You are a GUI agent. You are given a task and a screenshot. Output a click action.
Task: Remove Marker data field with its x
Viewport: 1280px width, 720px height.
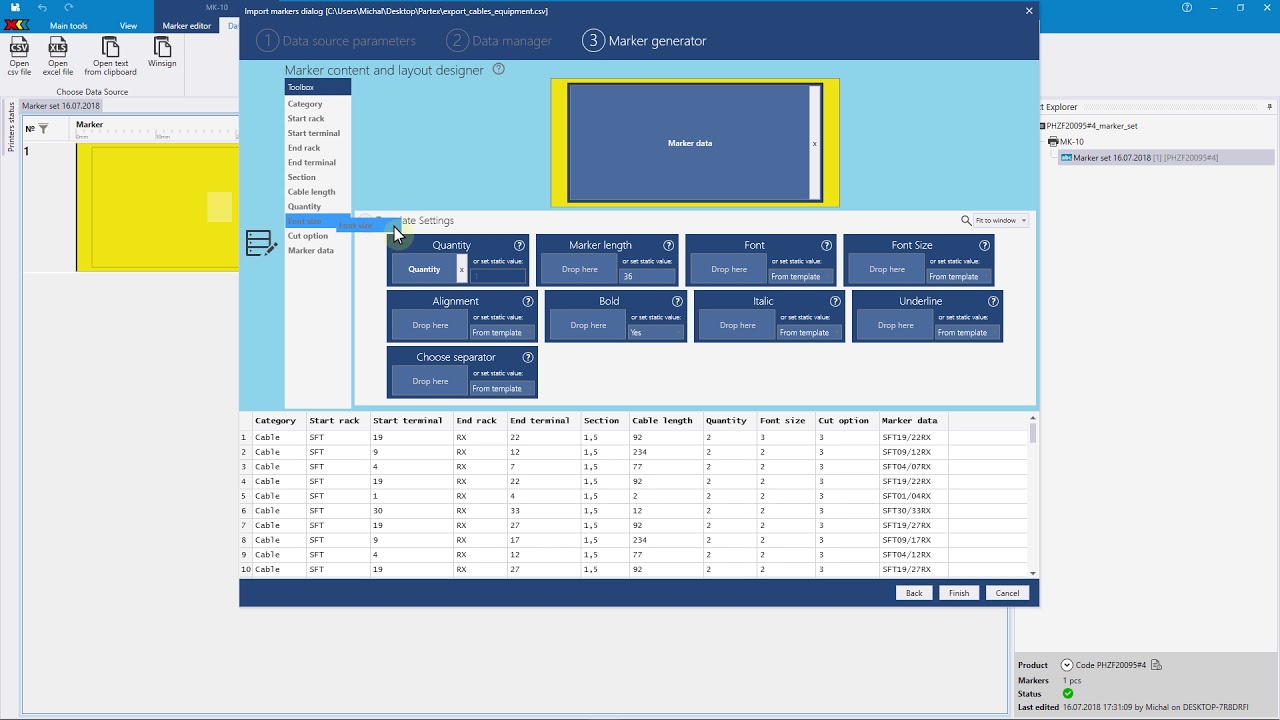[x=815, y=143]
